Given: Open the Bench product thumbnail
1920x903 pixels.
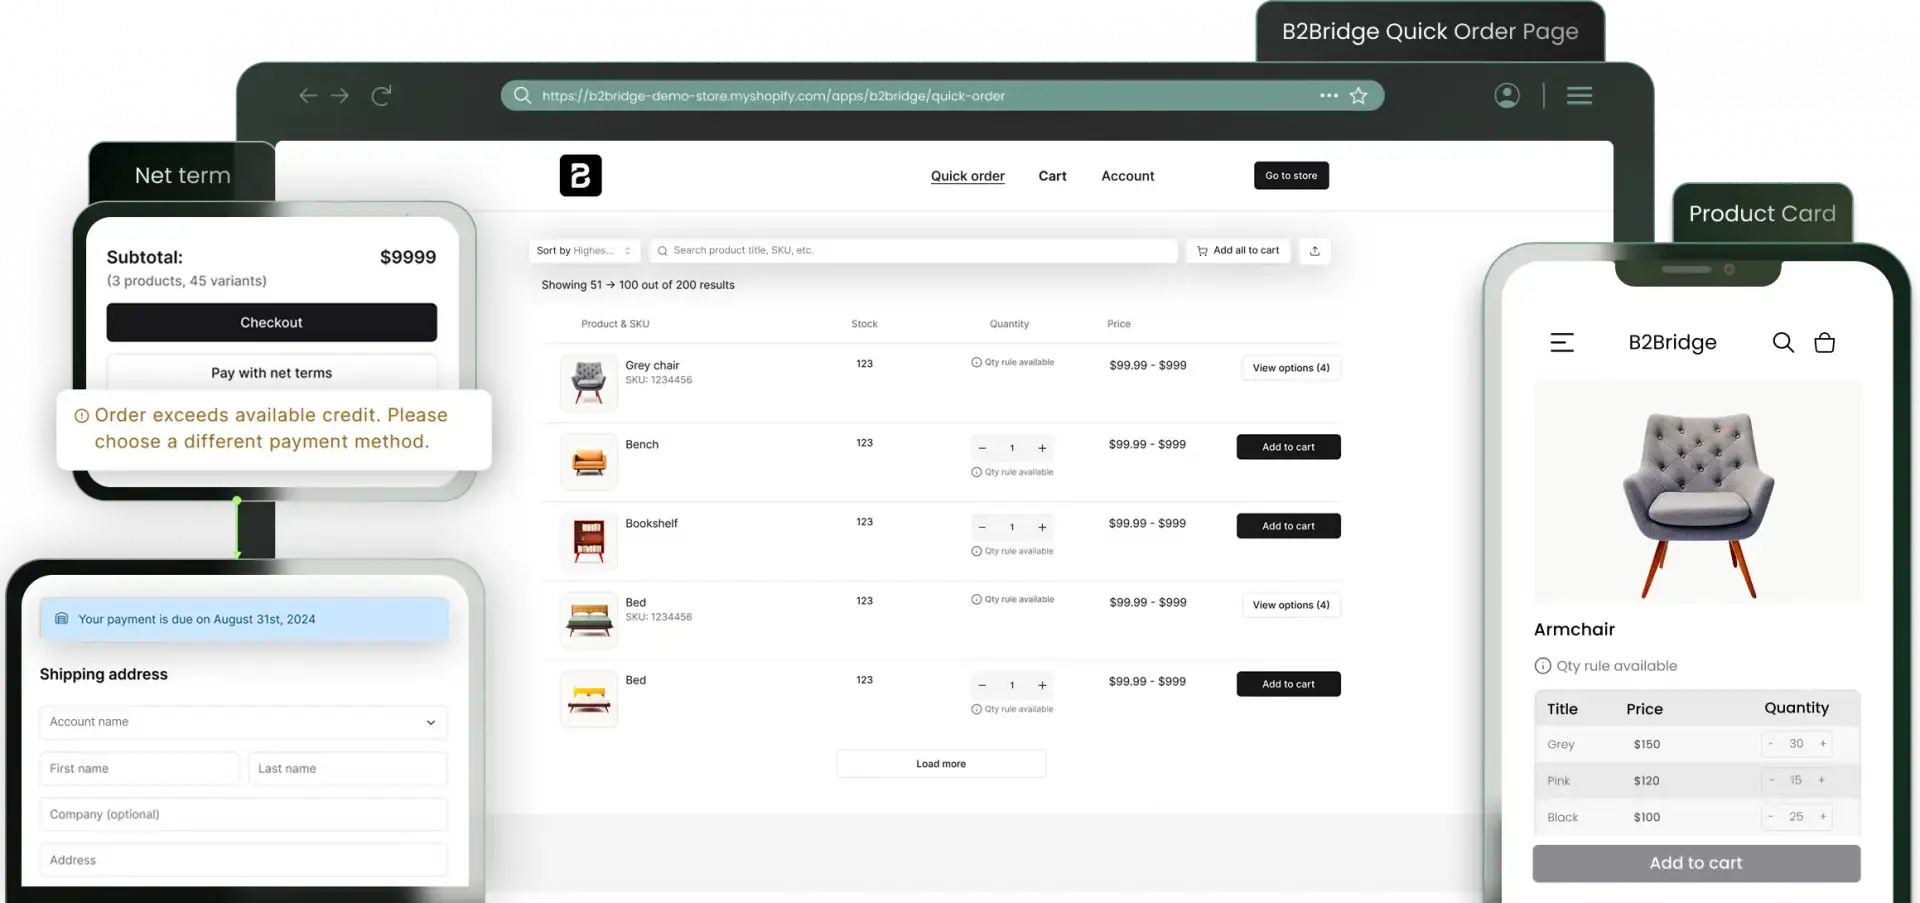Looking at the screenshot, I should pyautogui.click(x=589, y=462).
